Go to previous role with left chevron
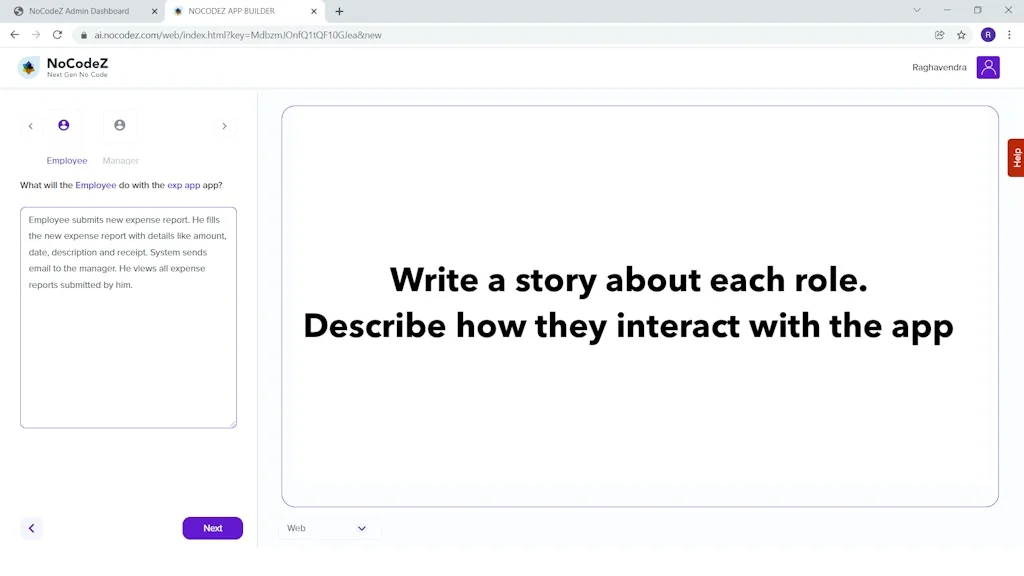Image resolution: width=1024 pixels, height=576 pixels. (x=30, y=125)
